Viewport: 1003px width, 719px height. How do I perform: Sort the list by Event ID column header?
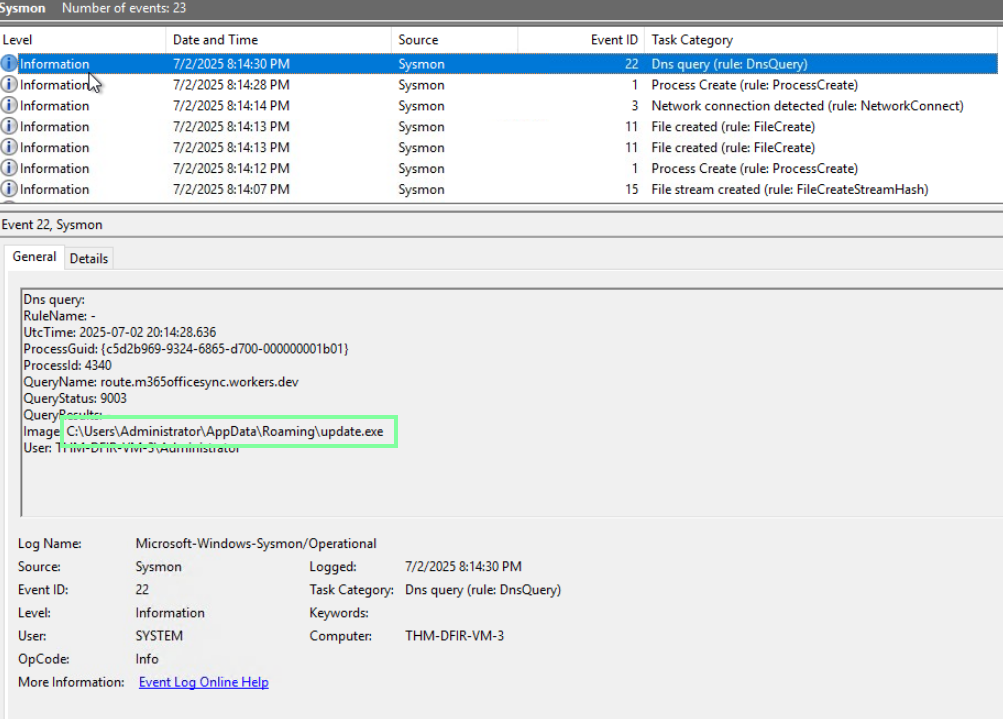pyautogui.click(x=614, y=40)
